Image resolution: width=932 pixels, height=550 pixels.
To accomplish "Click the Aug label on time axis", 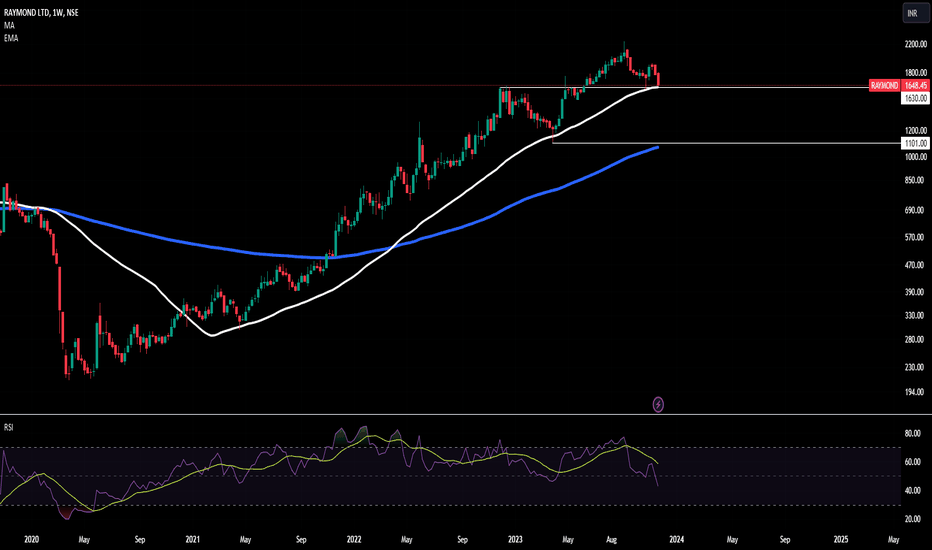I will (x=612, y=540).
